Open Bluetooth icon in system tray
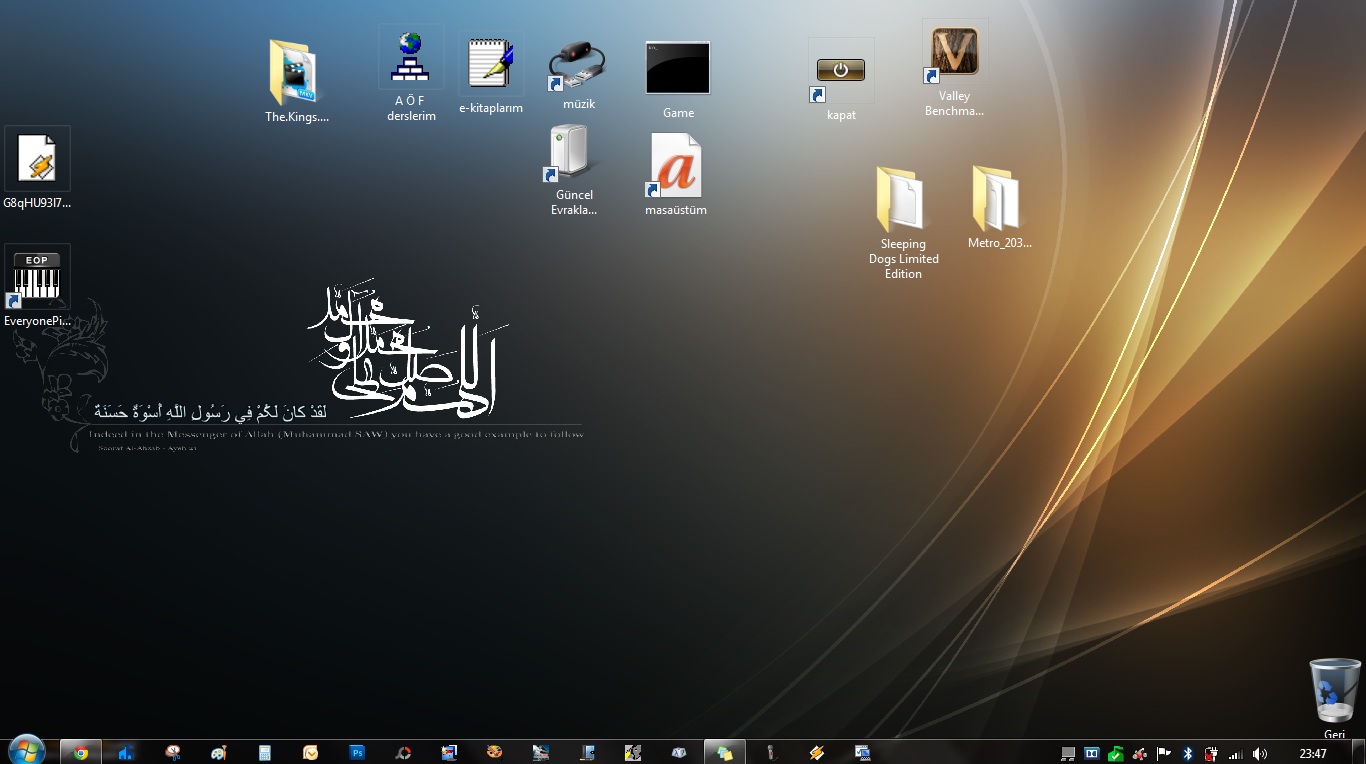The height and width of the screenshot is (764, 1366). [1188, 753]
